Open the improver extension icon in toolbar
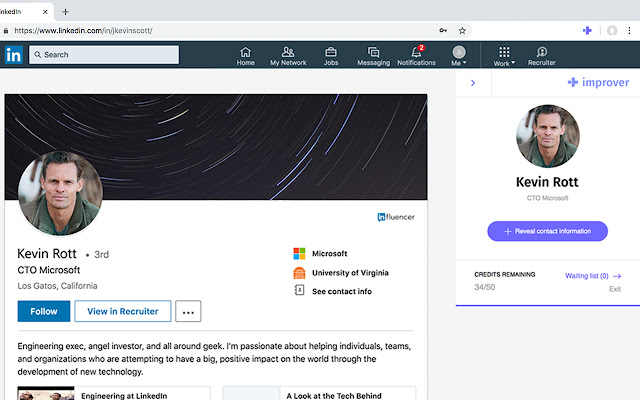This screenshot has width=640, height=400. click(x=587, y=30)
